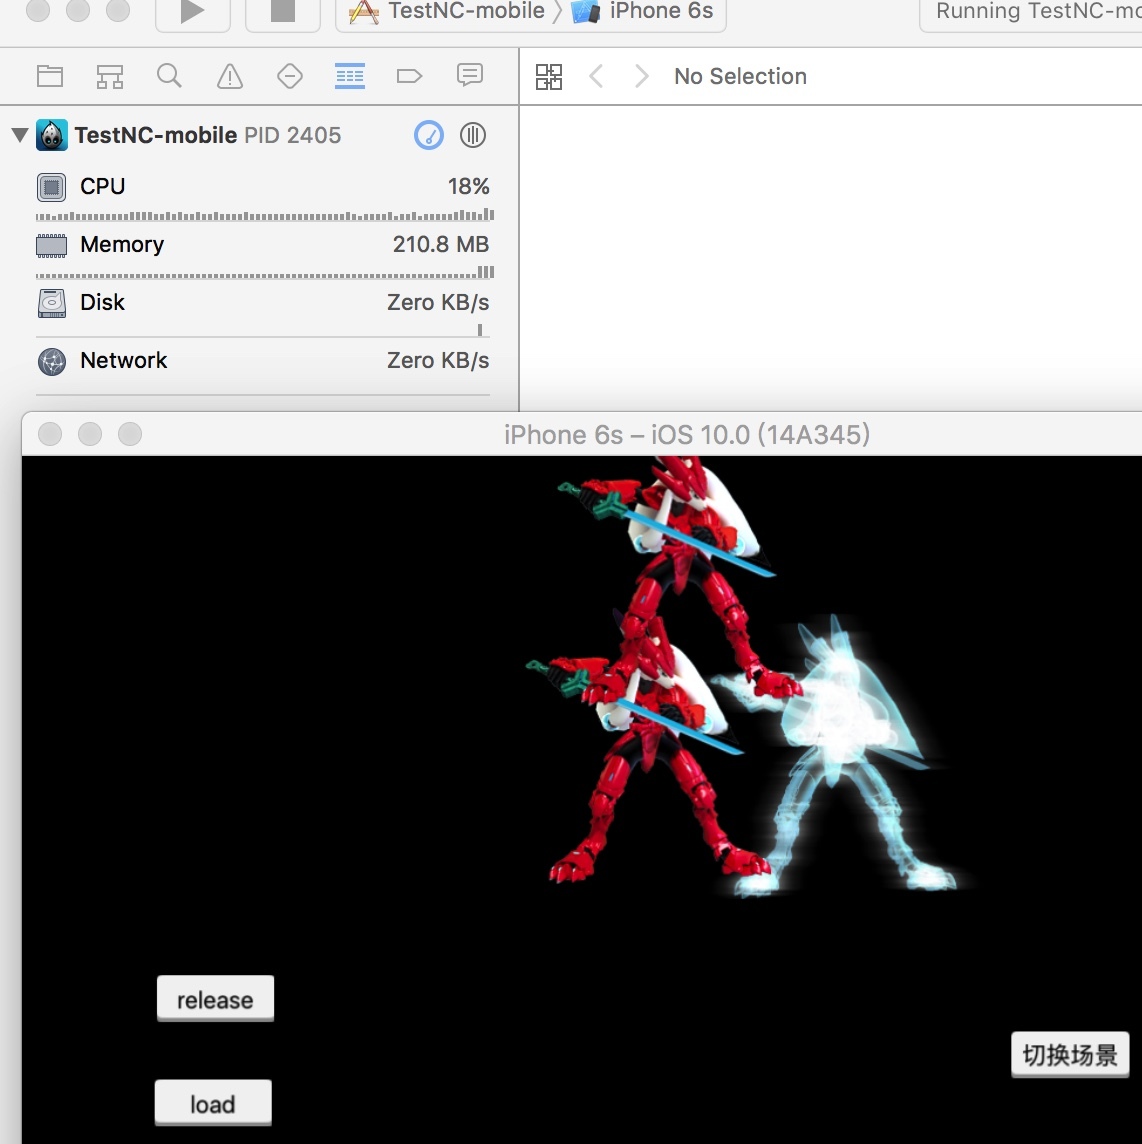
Task: Click the blue profile gauge button
Action: click(429, 135)
